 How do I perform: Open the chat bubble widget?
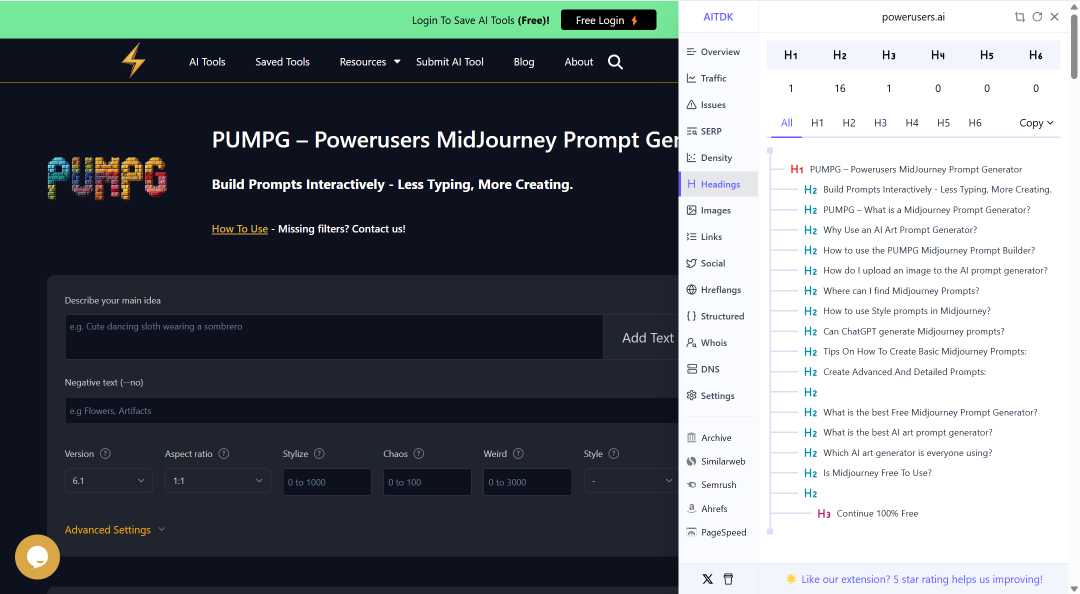click(37, 557)
